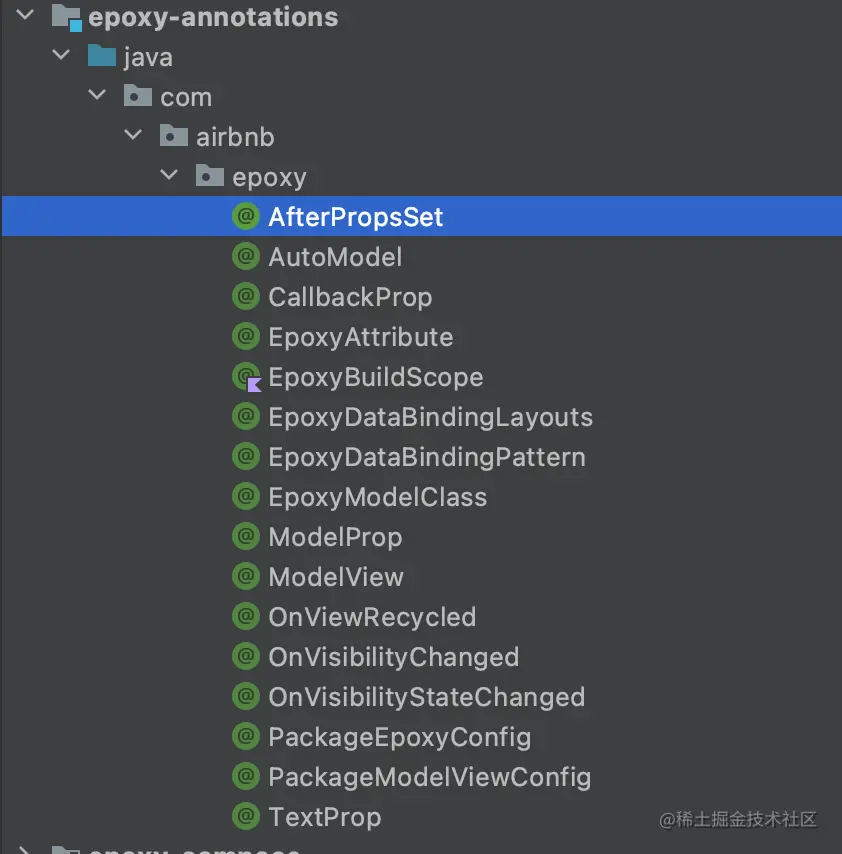The width and height of the screenshot is (842, 854).
Task: Select the OnVisibilityStateChanged file
Action: point(426,697)
